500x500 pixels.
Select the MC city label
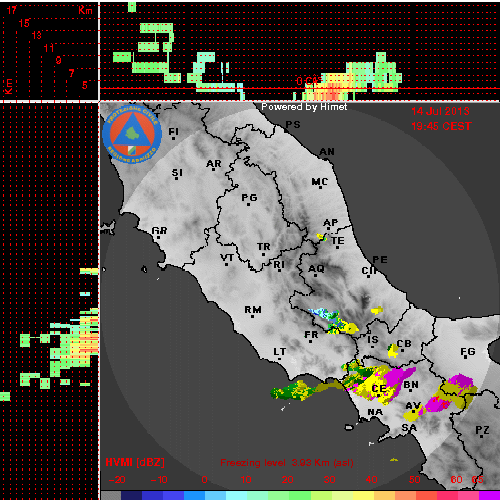pyautogui.click(x=320, y=182)
